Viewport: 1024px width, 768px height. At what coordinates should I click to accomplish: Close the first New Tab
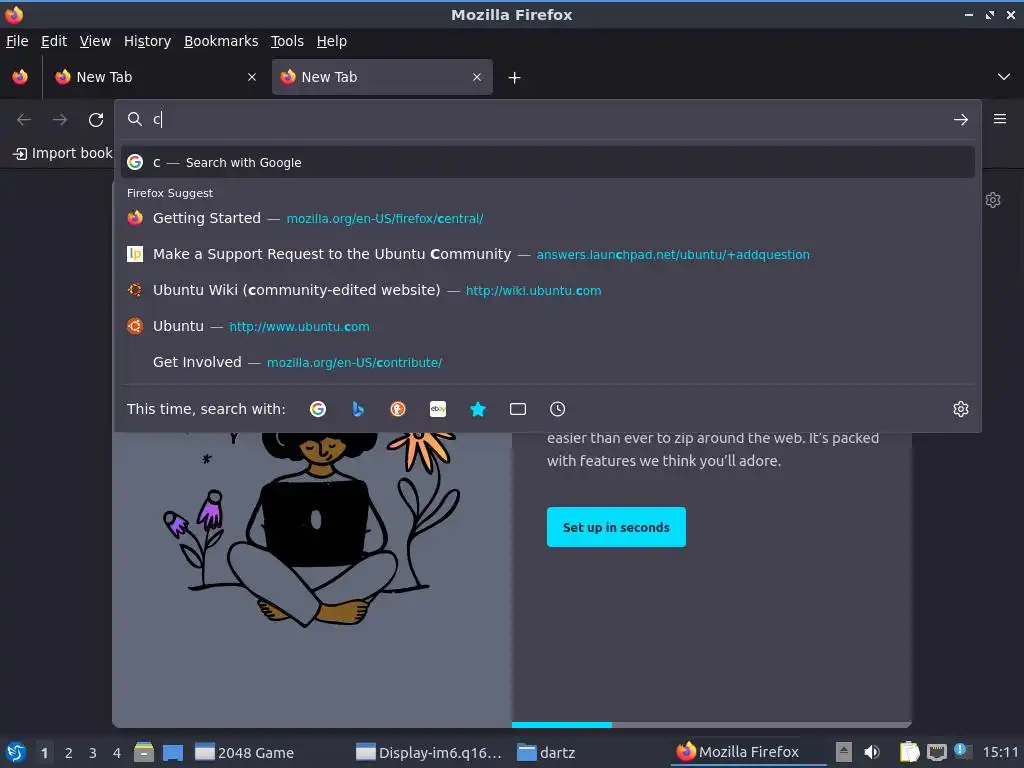coord(251,77)
